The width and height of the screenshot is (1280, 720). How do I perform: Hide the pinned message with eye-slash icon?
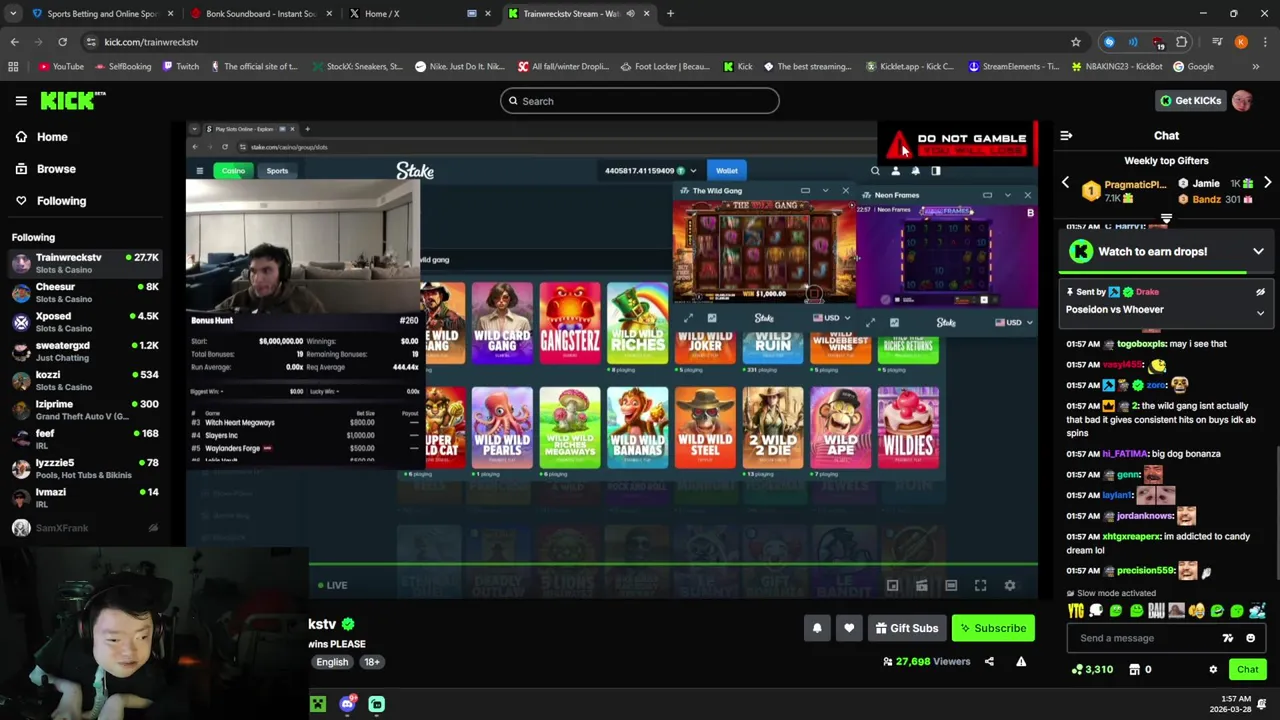point(1260,292)
